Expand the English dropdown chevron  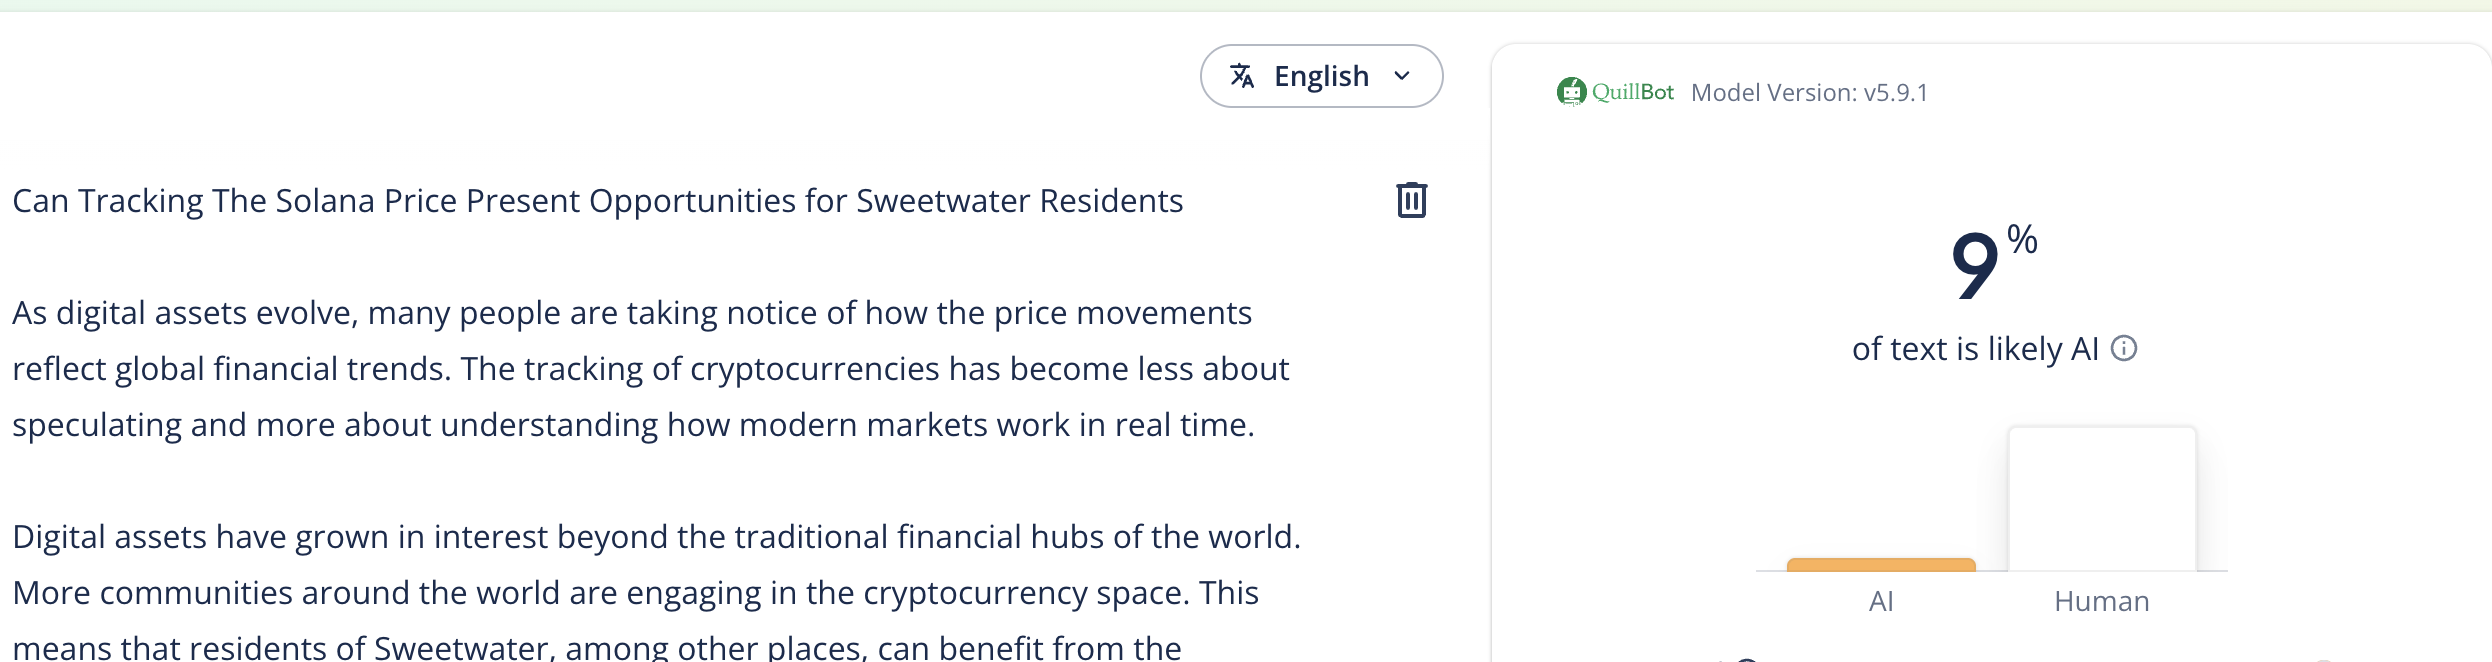1402,76
